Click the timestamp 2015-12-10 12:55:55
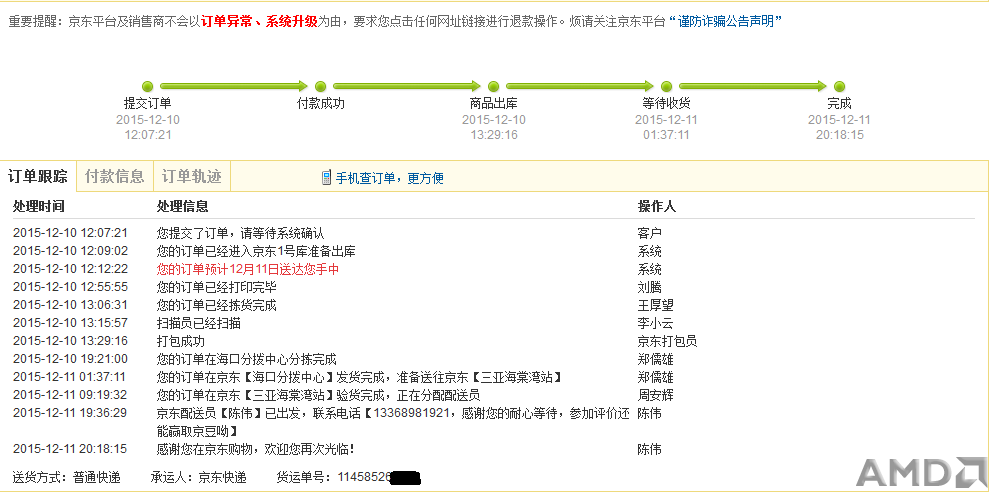Screen dimensions: 993x493 point(70,287)
